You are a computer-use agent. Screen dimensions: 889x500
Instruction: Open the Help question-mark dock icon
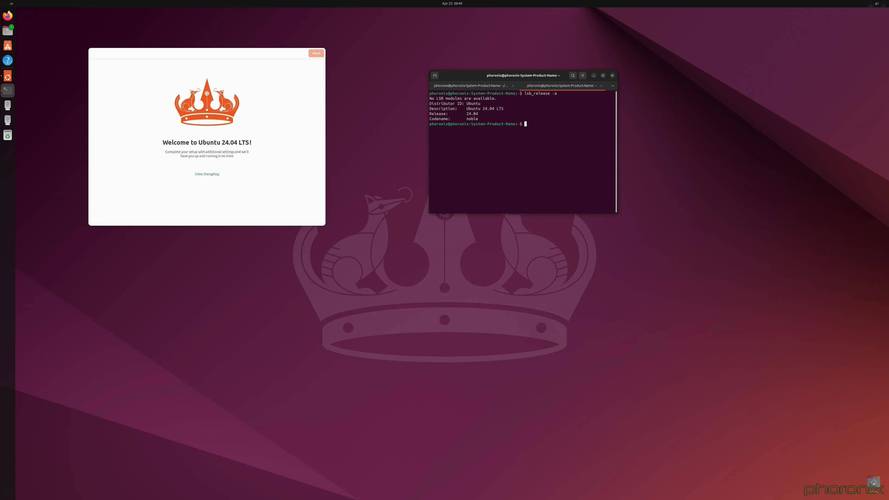(8, 61)
